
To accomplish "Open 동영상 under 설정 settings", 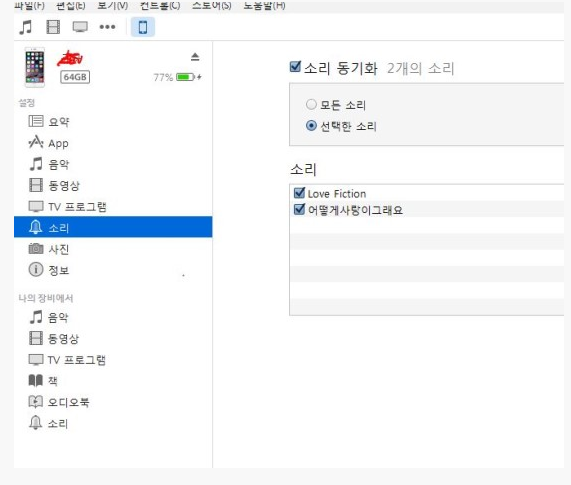I will point(113,185).
